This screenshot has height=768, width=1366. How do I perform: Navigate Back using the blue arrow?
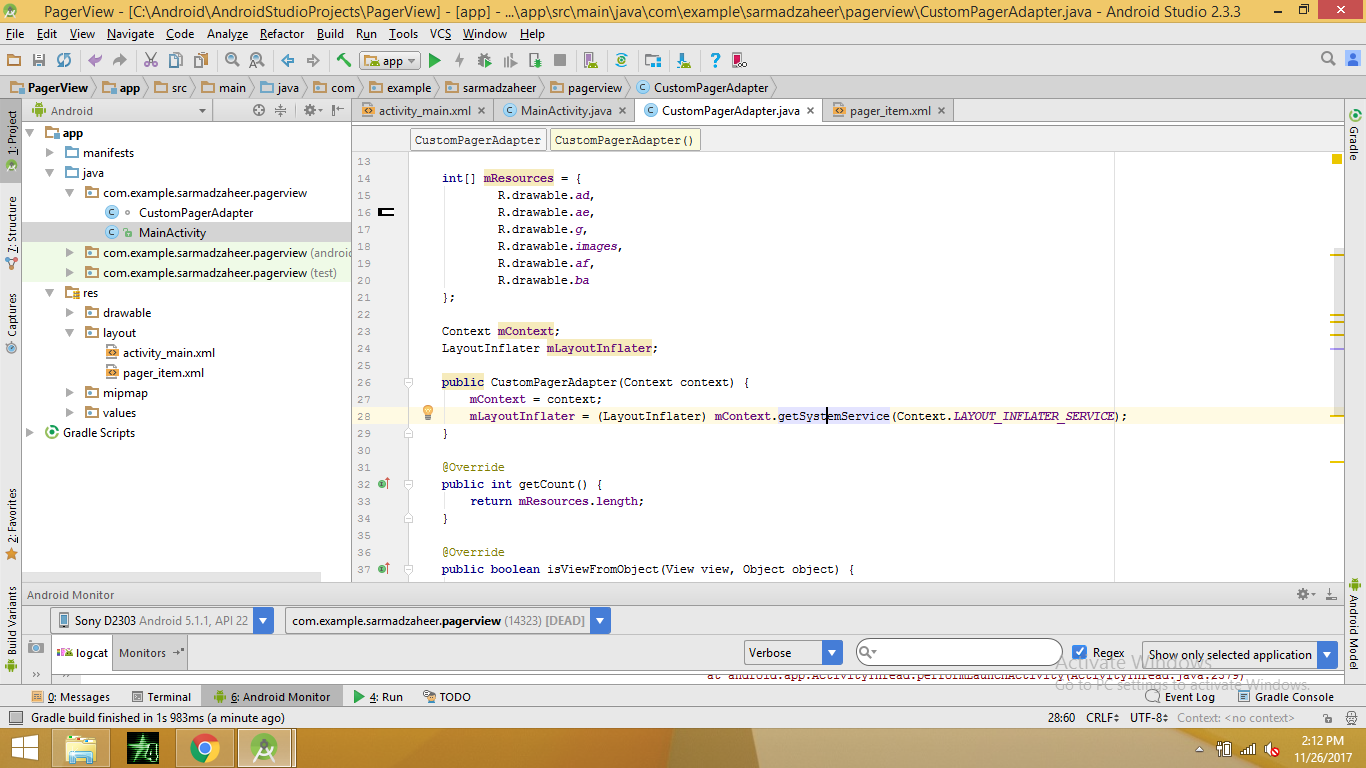[x=288, y=61]
